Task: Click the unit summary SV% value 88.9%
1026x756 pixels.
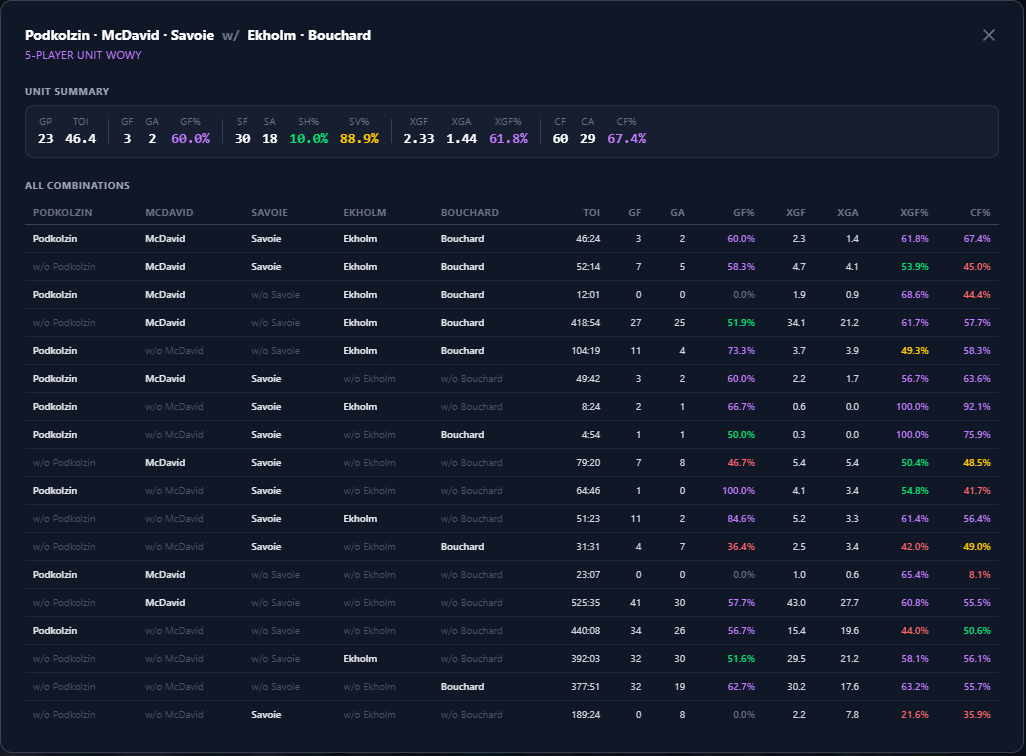Action: click(x=359, y=139)
